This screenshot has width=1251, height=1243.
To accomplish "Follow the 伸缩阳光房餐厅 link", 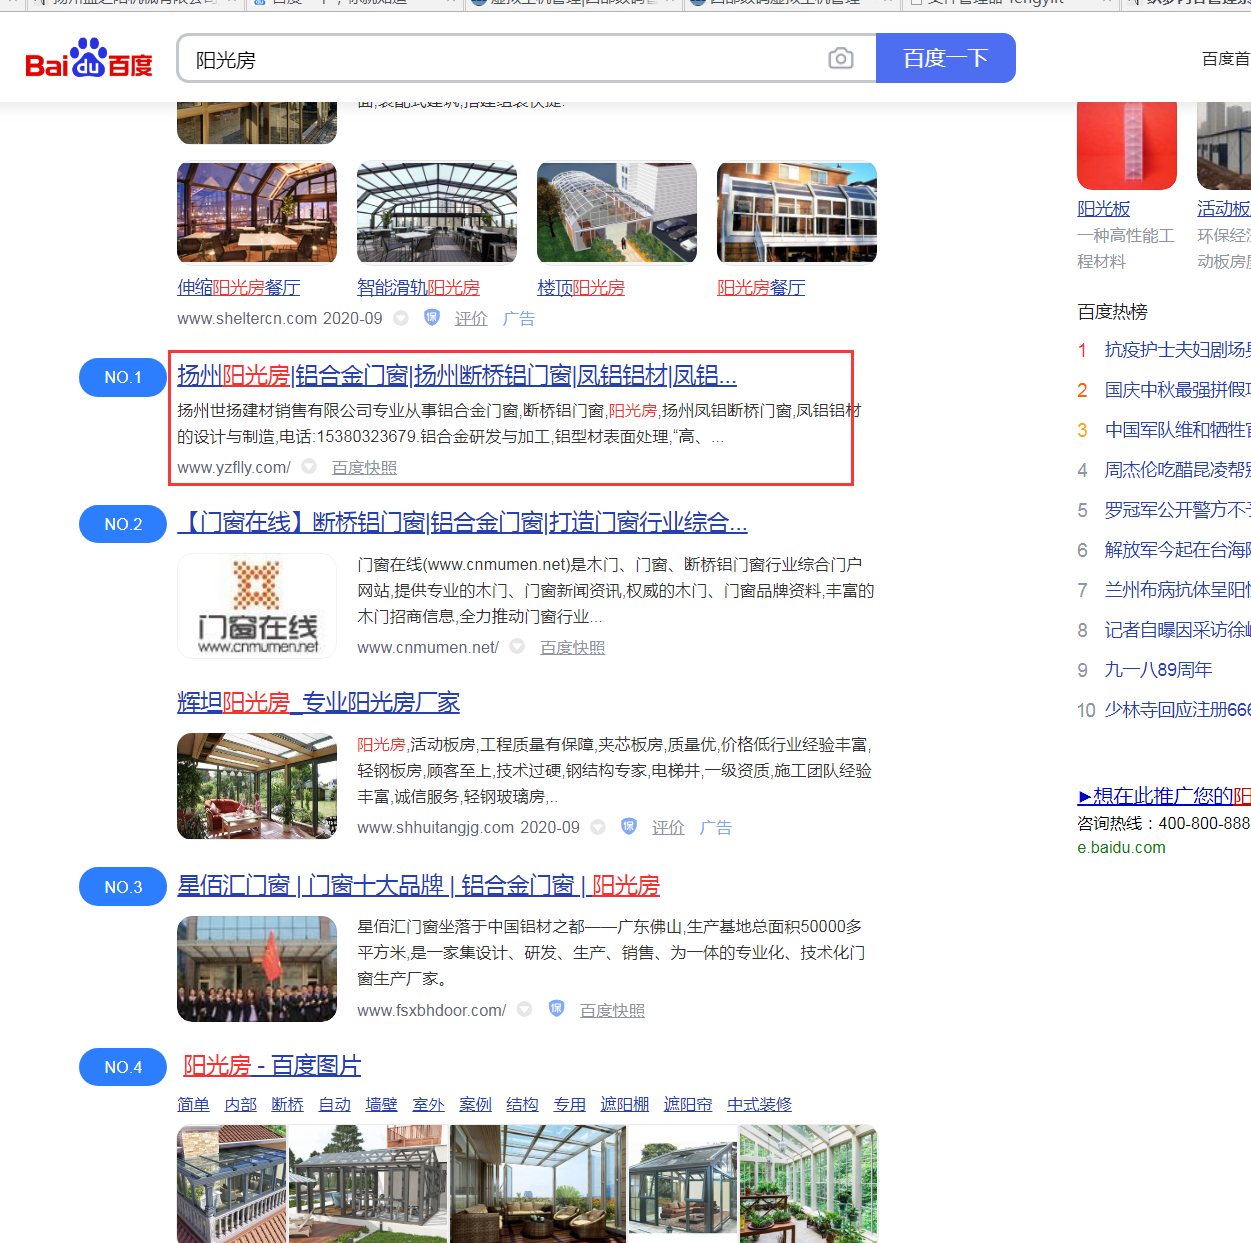I will point(239,288).
